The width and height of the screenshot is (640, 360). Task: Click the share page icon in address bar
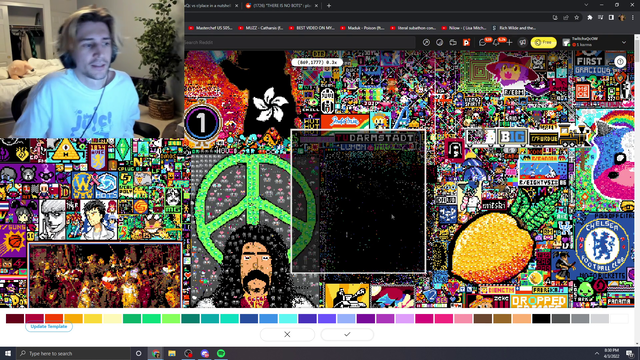click(566, 18)
